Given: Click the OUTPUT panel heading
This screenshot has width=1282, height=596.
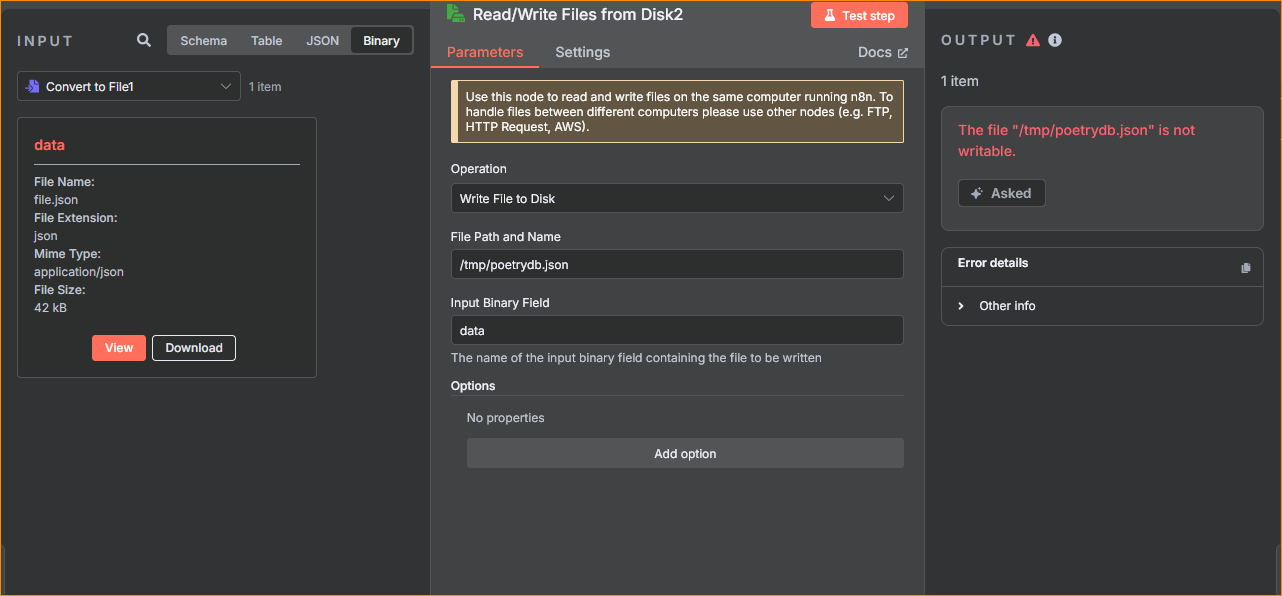Looking at the screenshot, I should click(x=979, y=40).
